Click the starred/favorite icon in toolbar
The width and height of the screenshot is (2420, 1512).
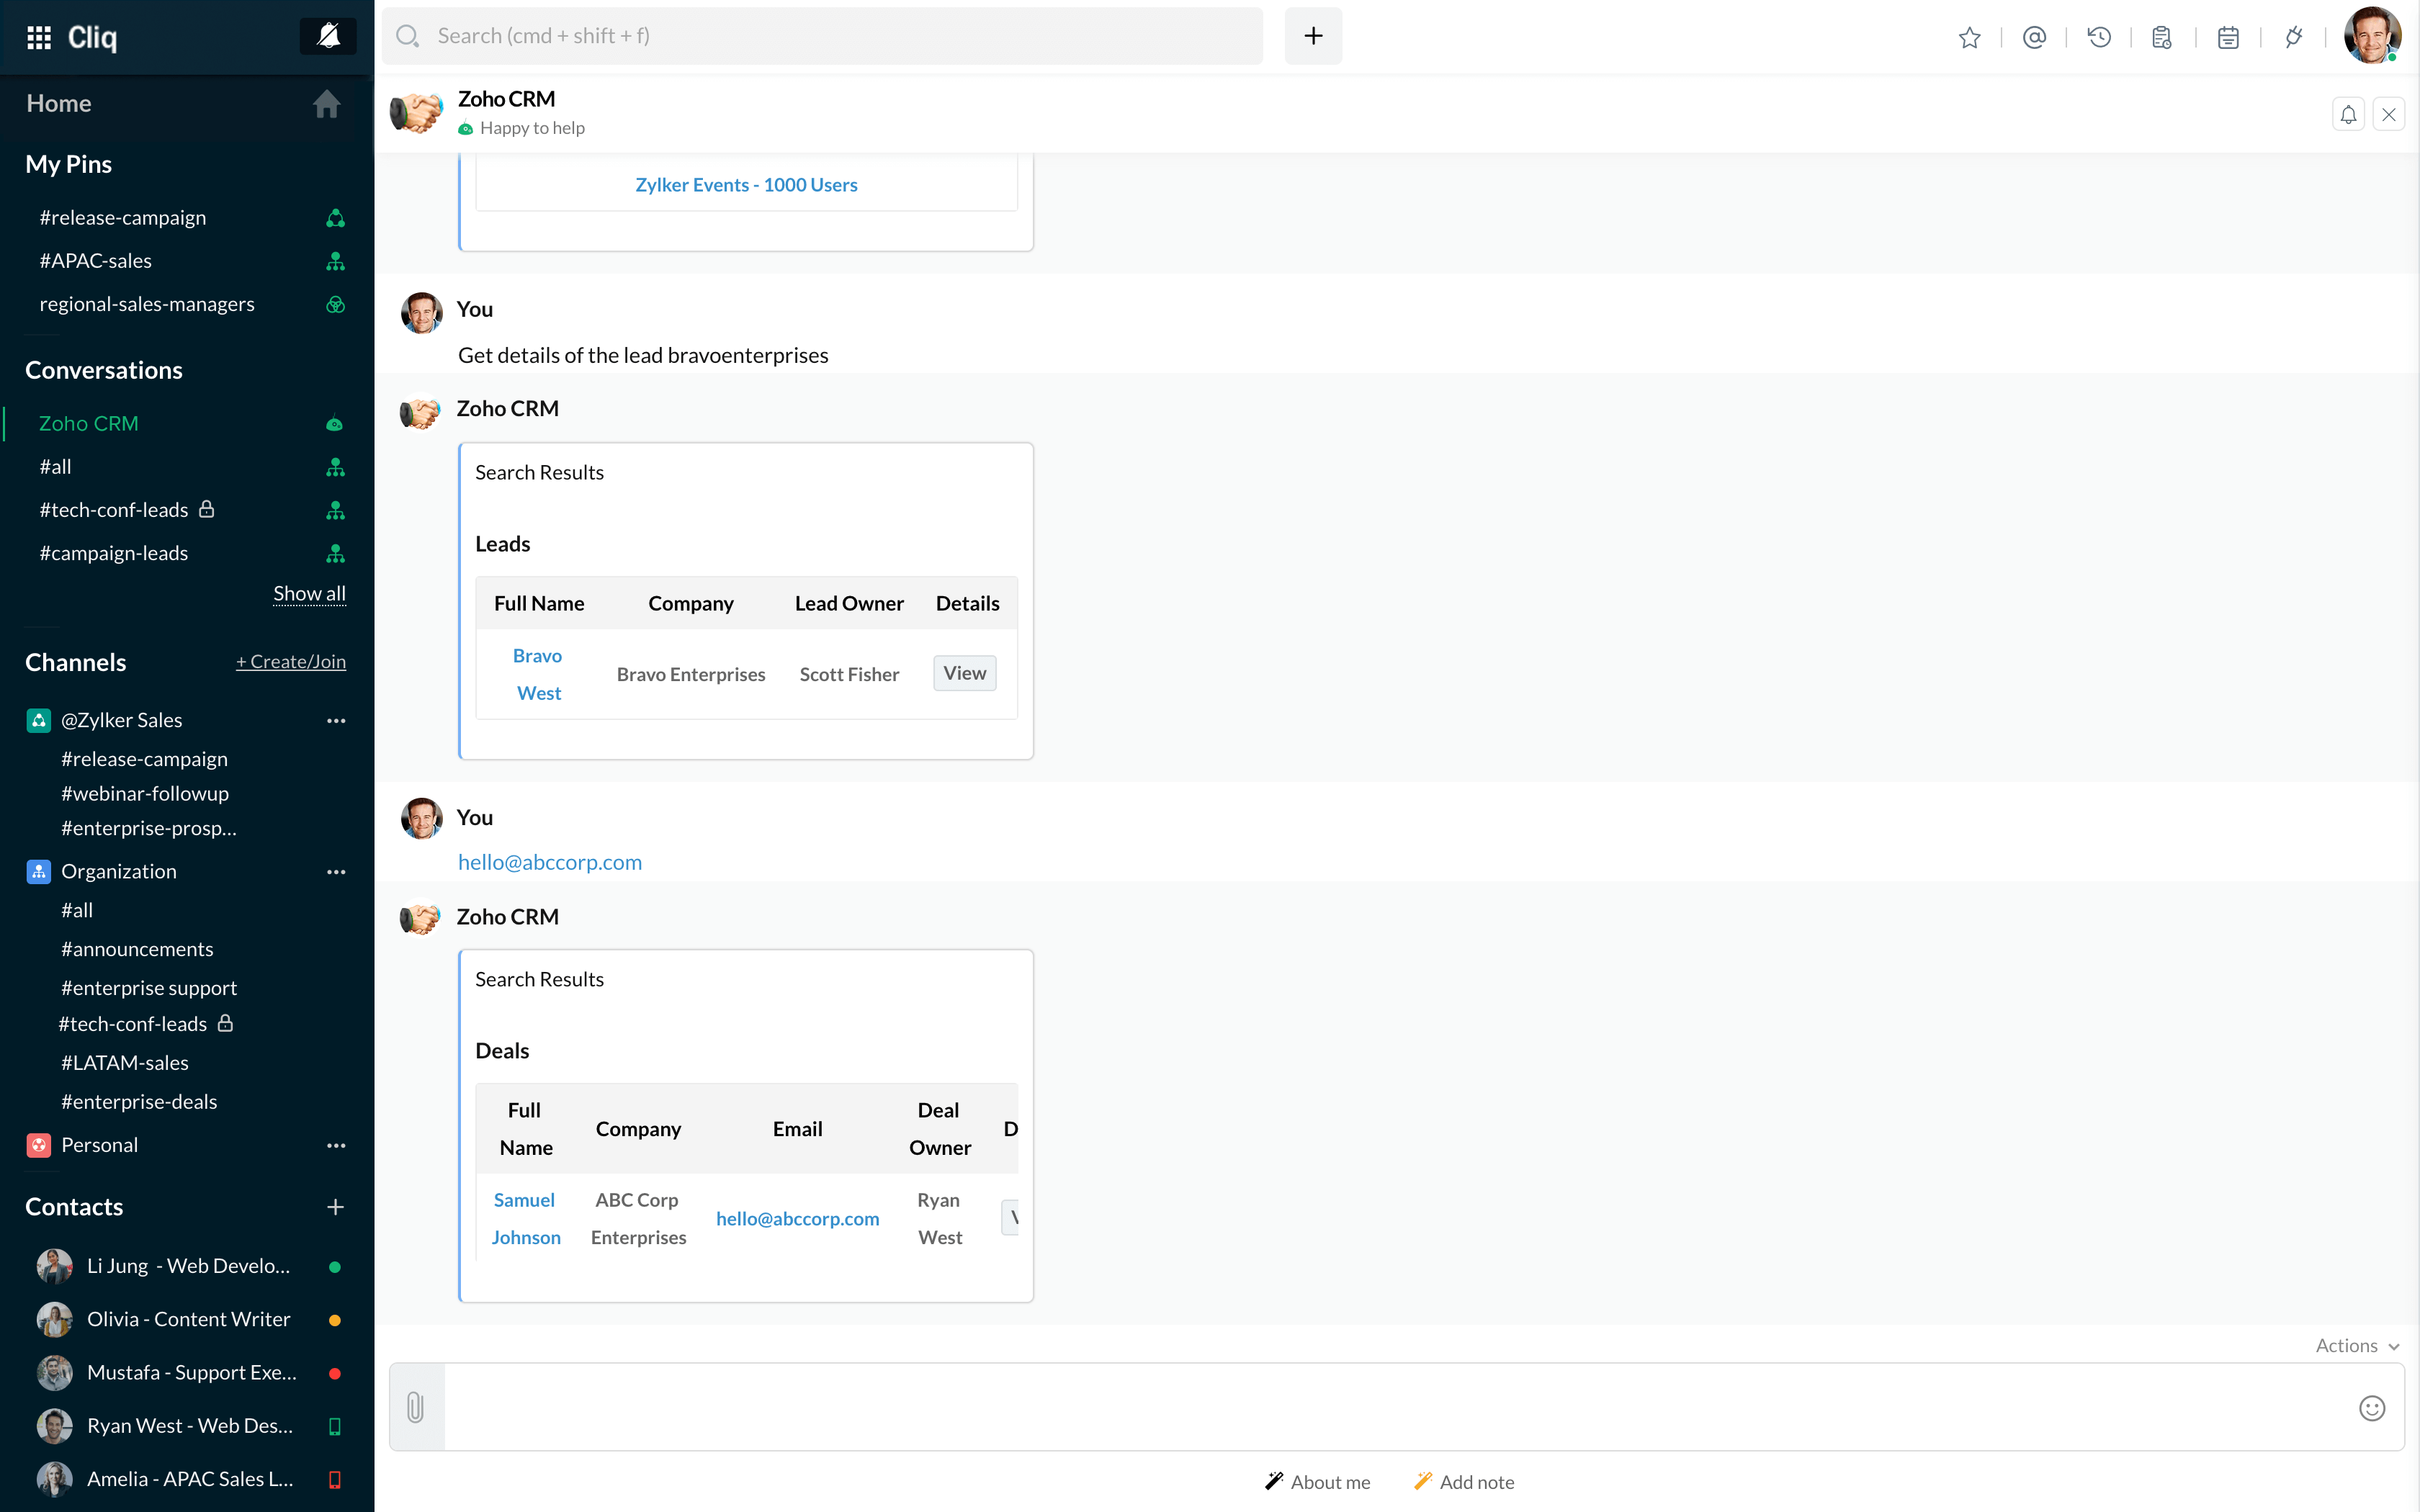1971,37
